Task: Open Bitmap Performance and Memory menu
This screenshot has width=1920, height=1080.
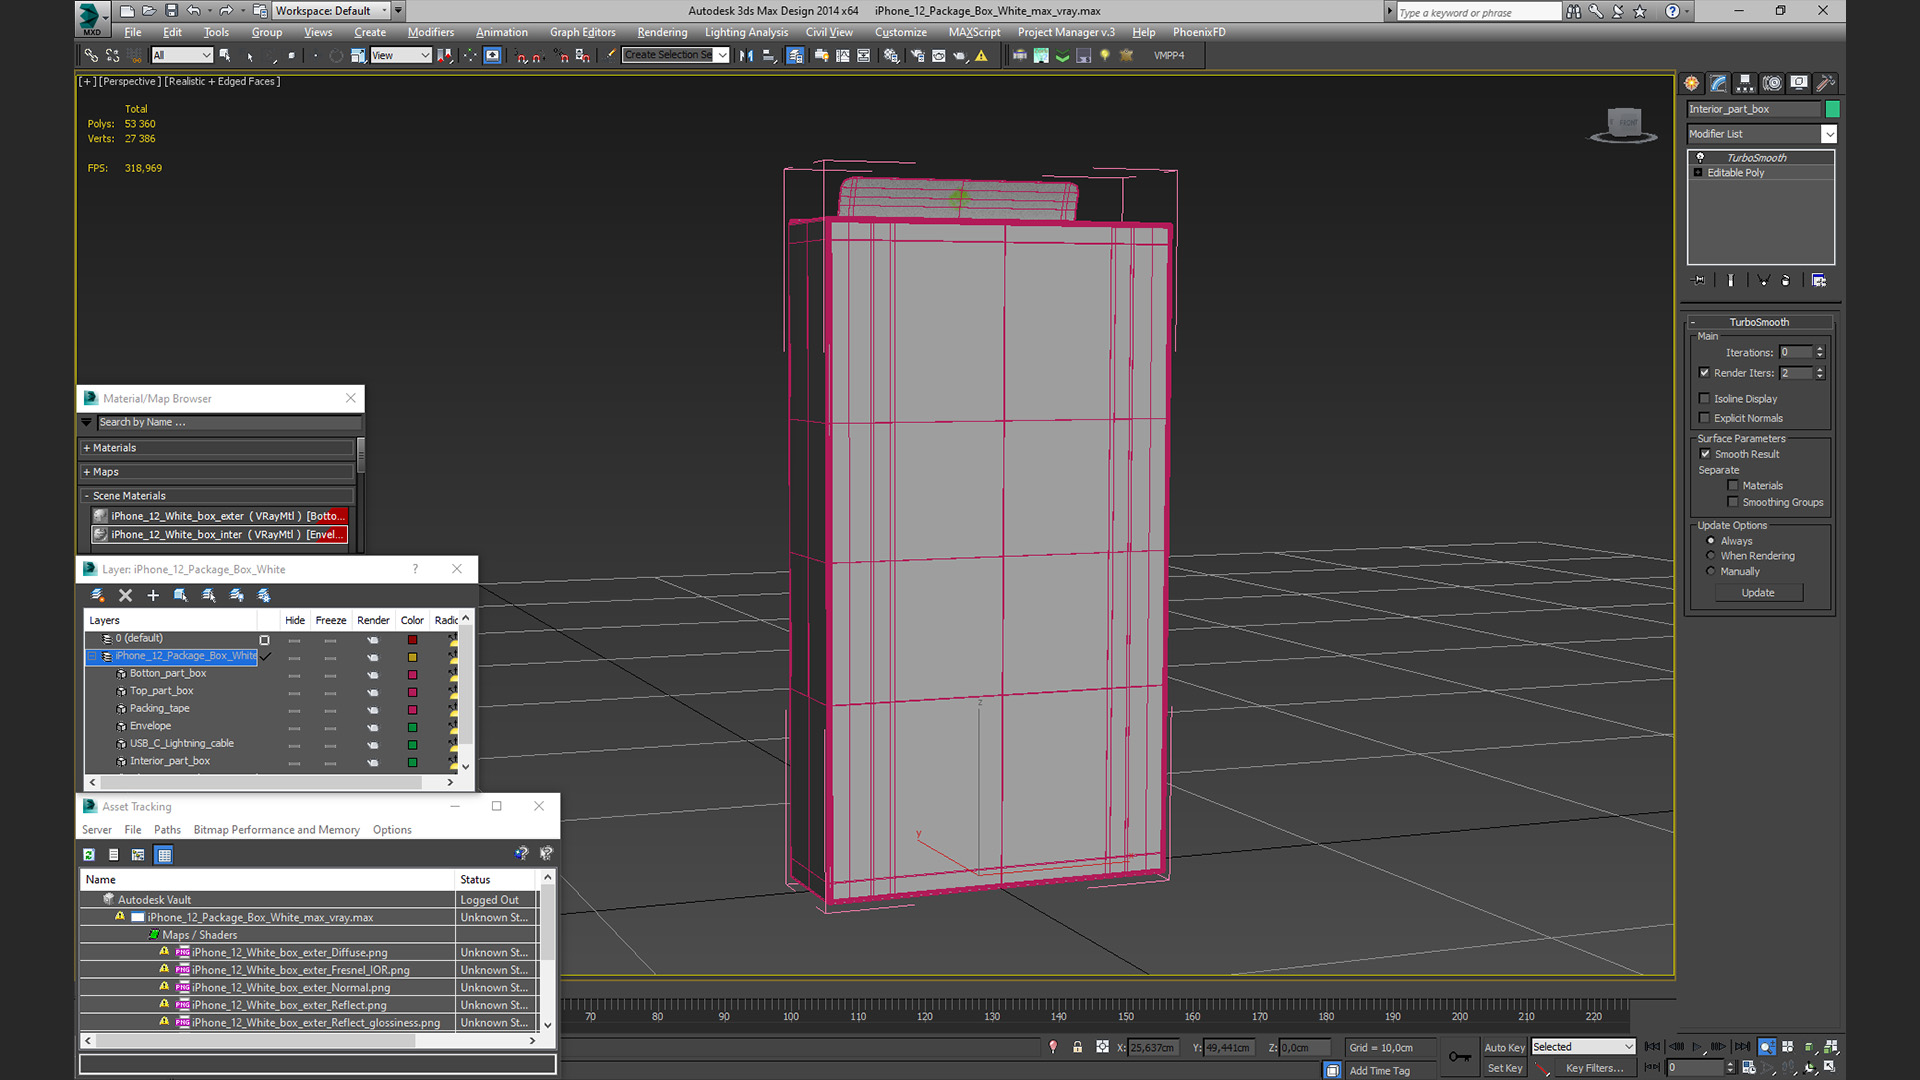Action: (276, 830)
